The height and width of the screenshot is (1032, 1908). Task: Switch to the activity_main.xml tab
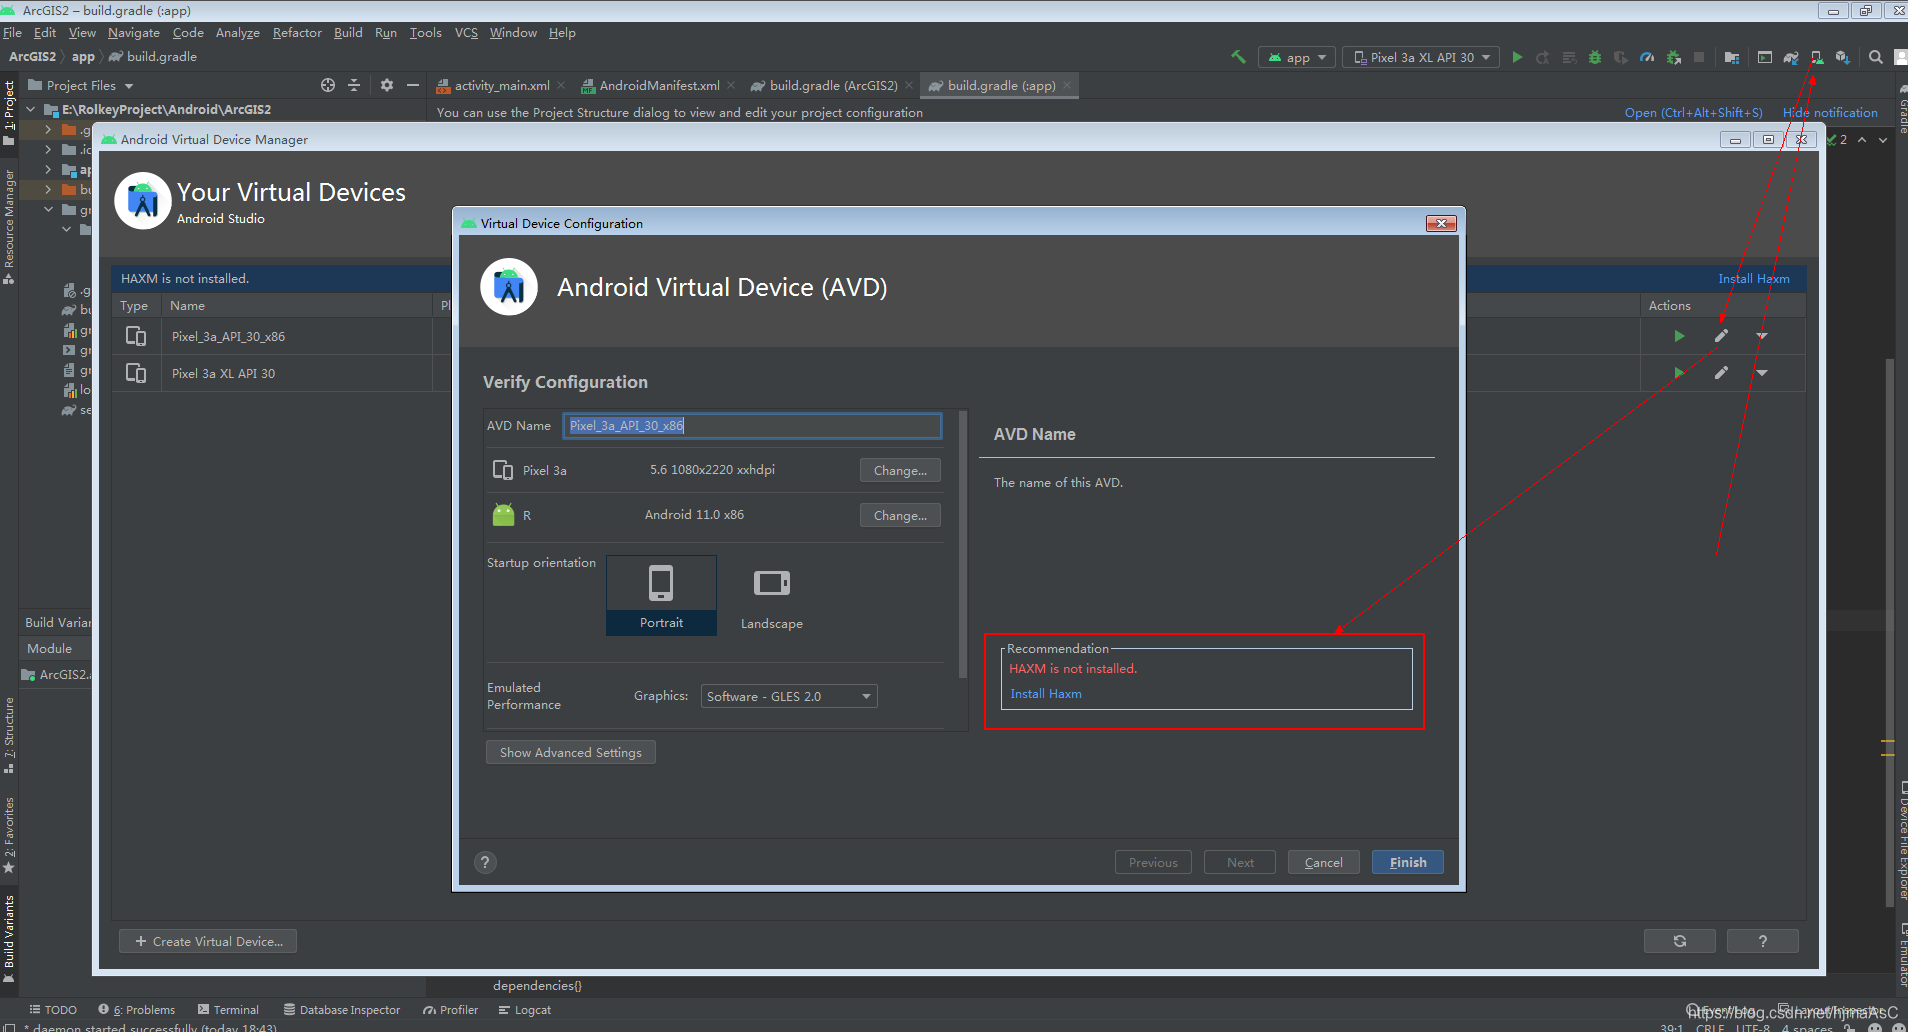pos(502,85)
